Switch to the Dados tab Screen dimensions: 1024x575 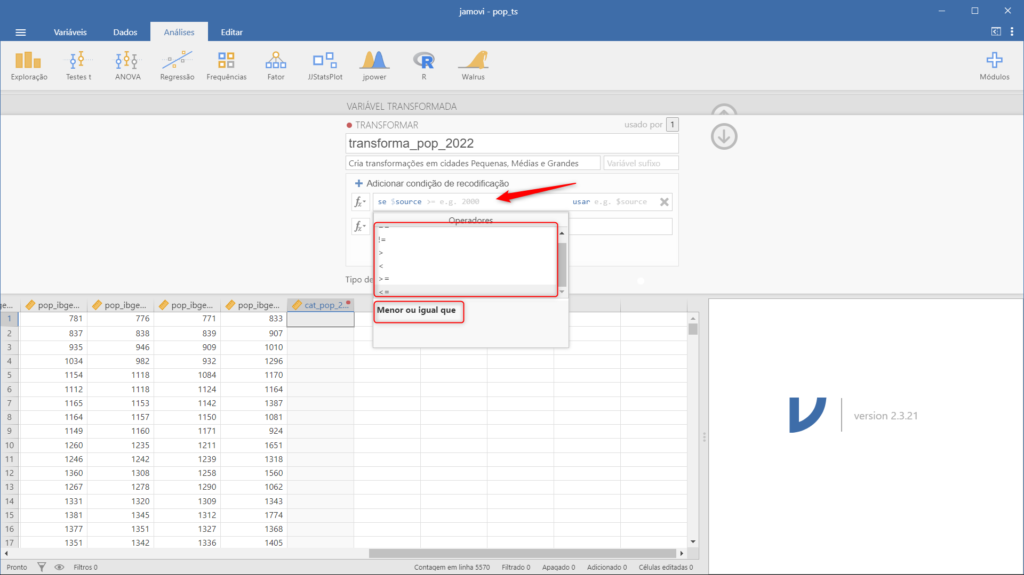[x=125, y=32]
